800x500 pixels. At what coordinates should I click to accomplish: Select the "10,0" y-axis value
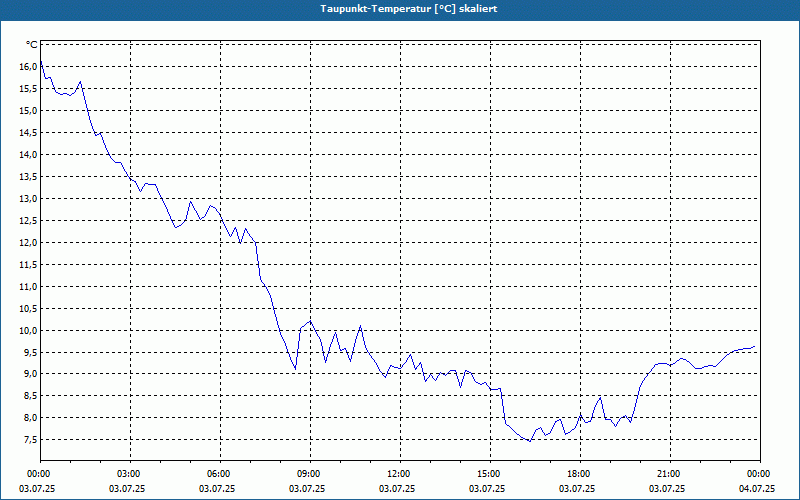29,330
